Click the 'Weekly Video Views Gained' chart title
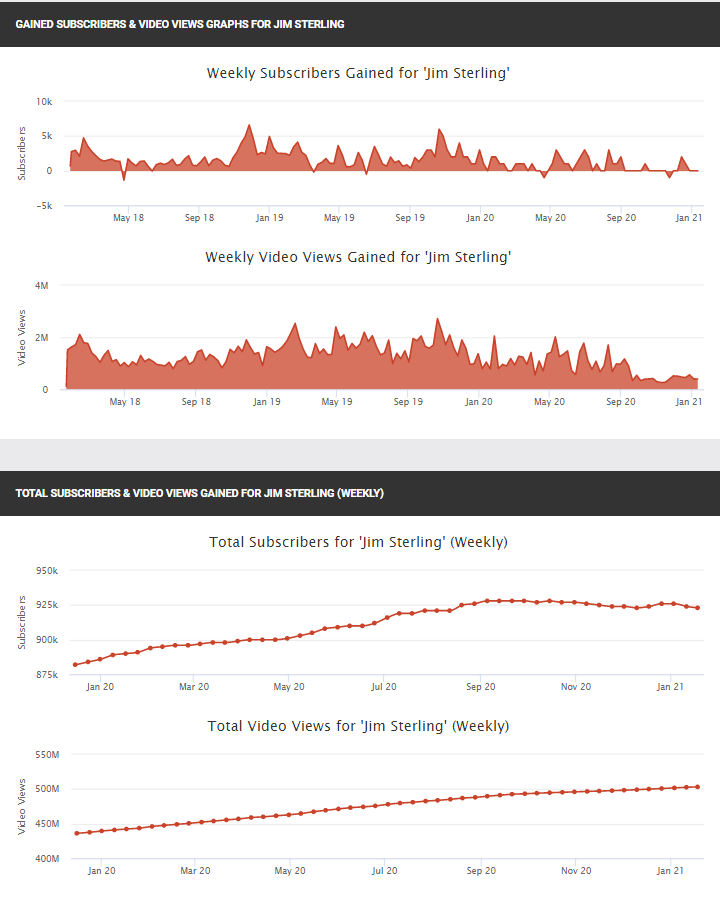This screenshot has height=907, width=720. click(x=358, y=257)
